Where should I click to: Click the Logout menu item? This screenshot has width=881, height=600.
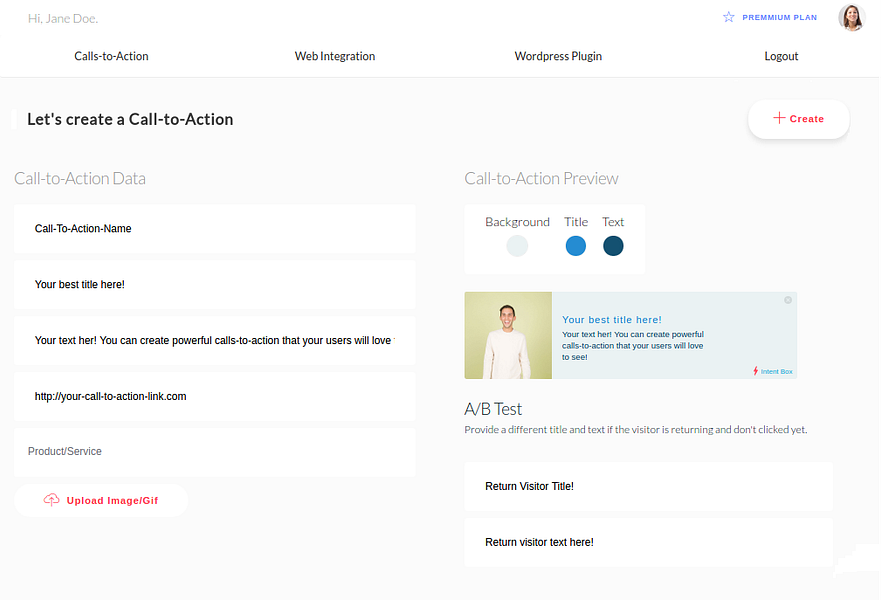(x=781, y=56)
